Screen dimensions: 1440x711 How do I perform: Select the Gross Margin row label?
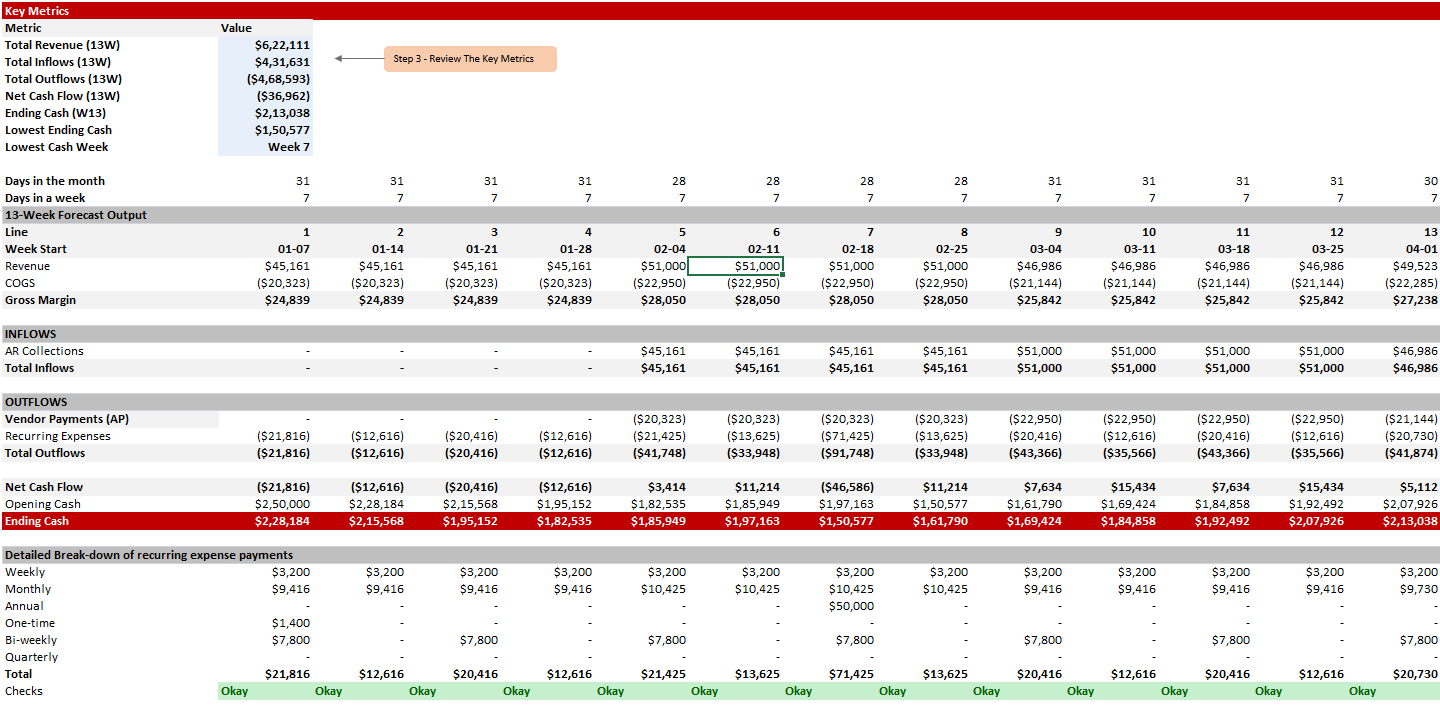40,300
